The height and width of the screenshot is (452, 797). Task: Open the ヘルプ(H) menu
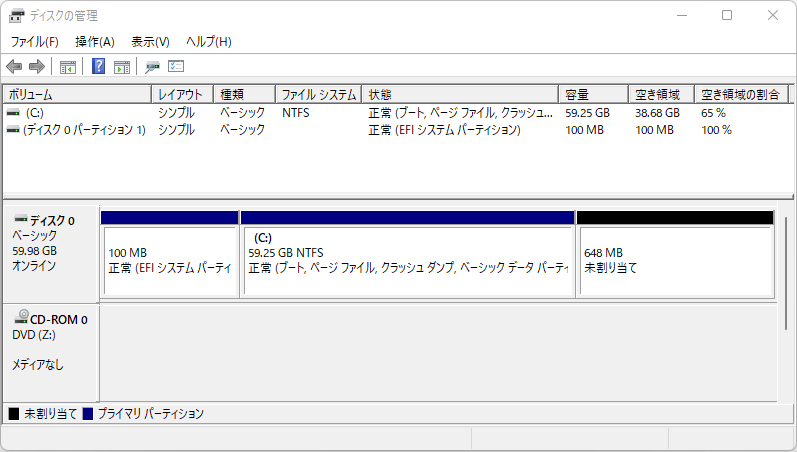[209, 42]
